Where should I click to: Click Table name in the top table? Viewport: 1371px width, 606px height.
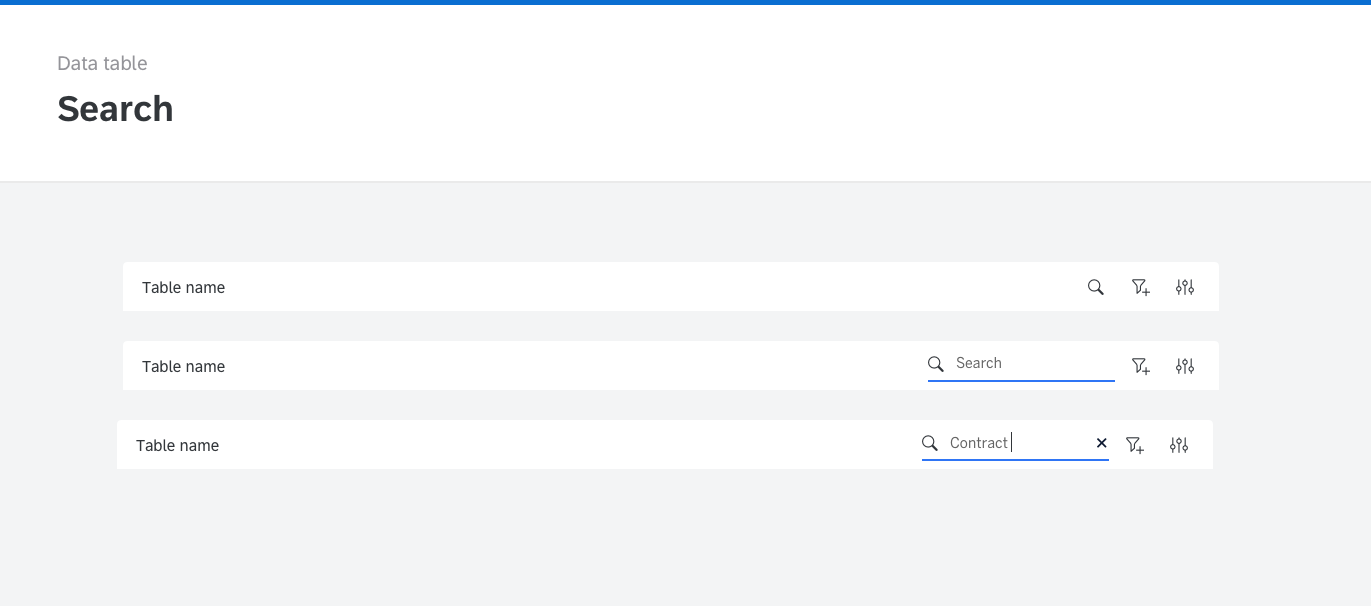pyautogui.click(x=183, y=288)
